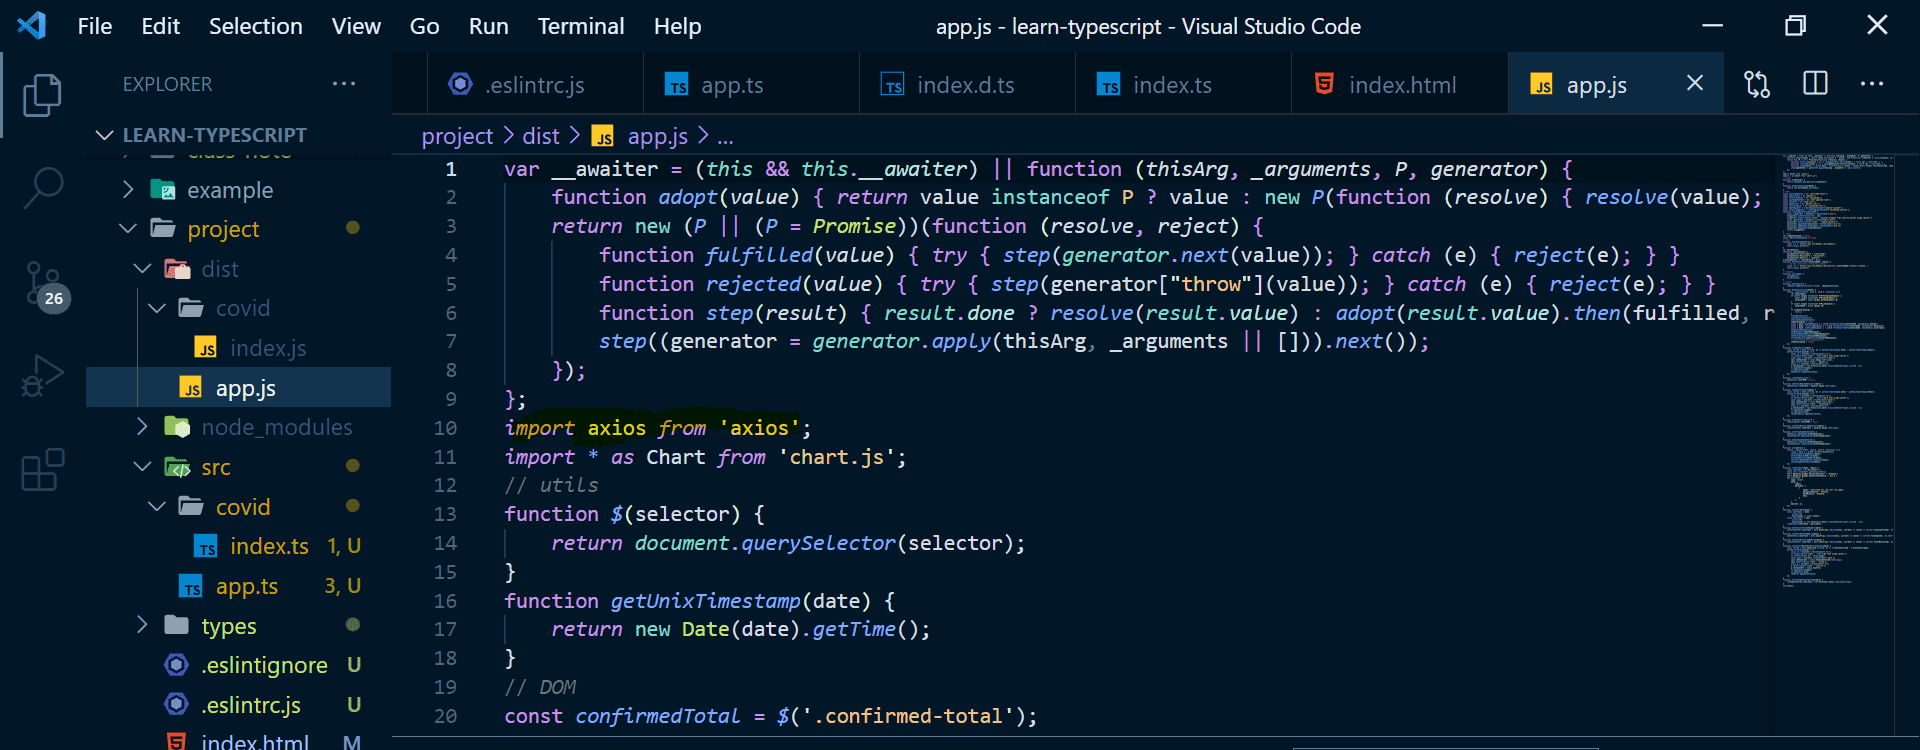Expand the node_modules folder
Image resolution: width=1920 pixels, height=750 pixels.
(x=277, y=427)
